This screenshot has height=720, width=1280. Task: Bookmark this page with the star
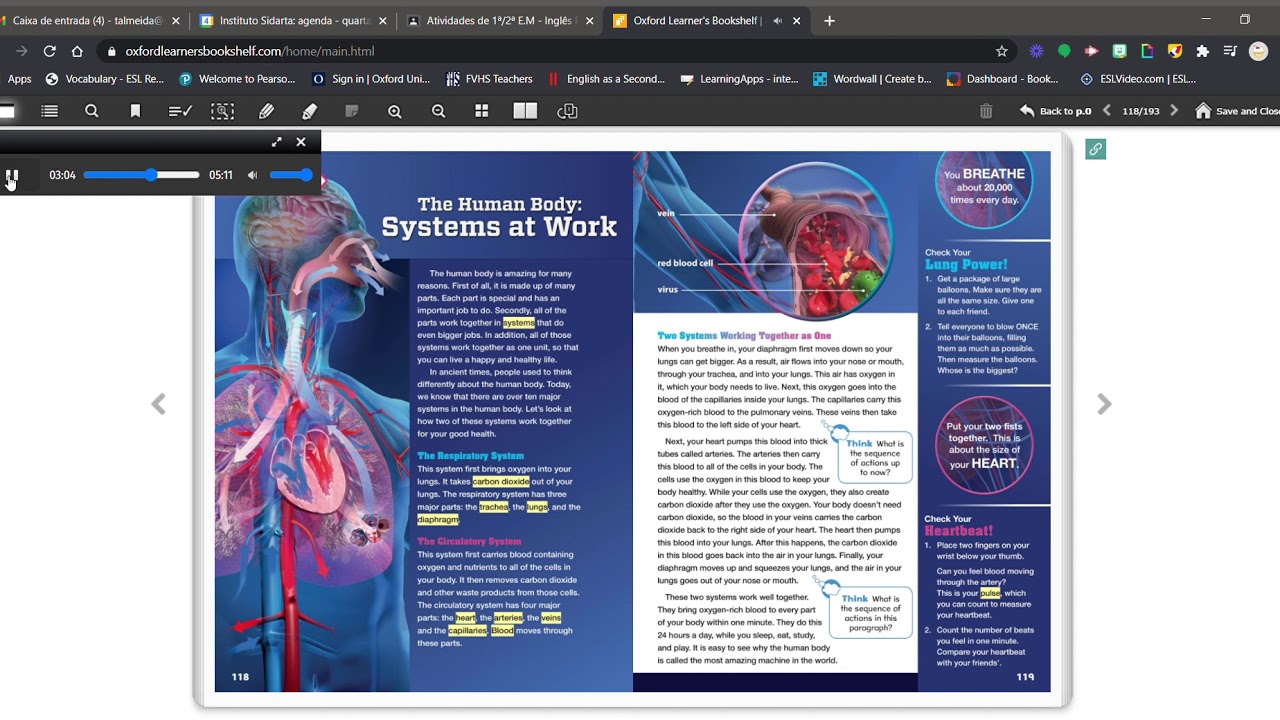1001,51
